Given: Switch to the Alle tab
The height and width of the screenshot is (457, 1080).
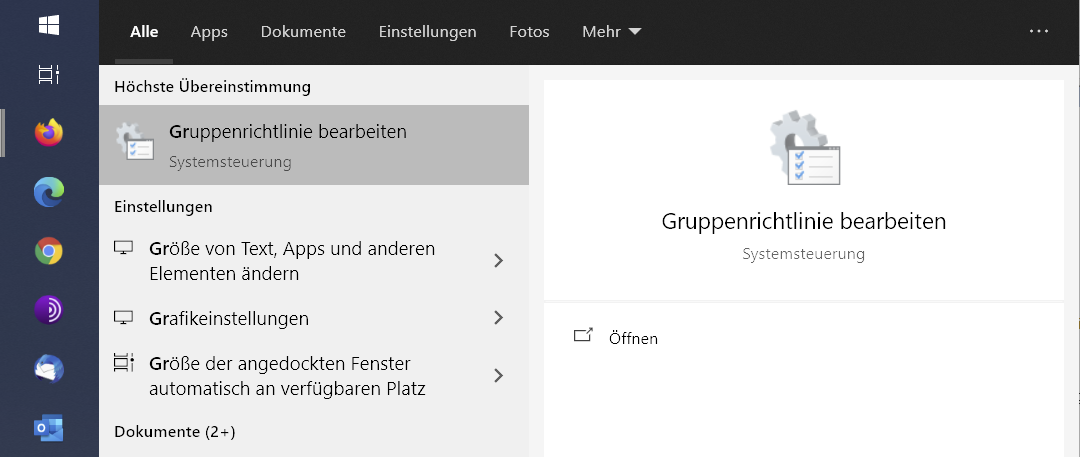Looking at the screenshot, I should point(144,32).
